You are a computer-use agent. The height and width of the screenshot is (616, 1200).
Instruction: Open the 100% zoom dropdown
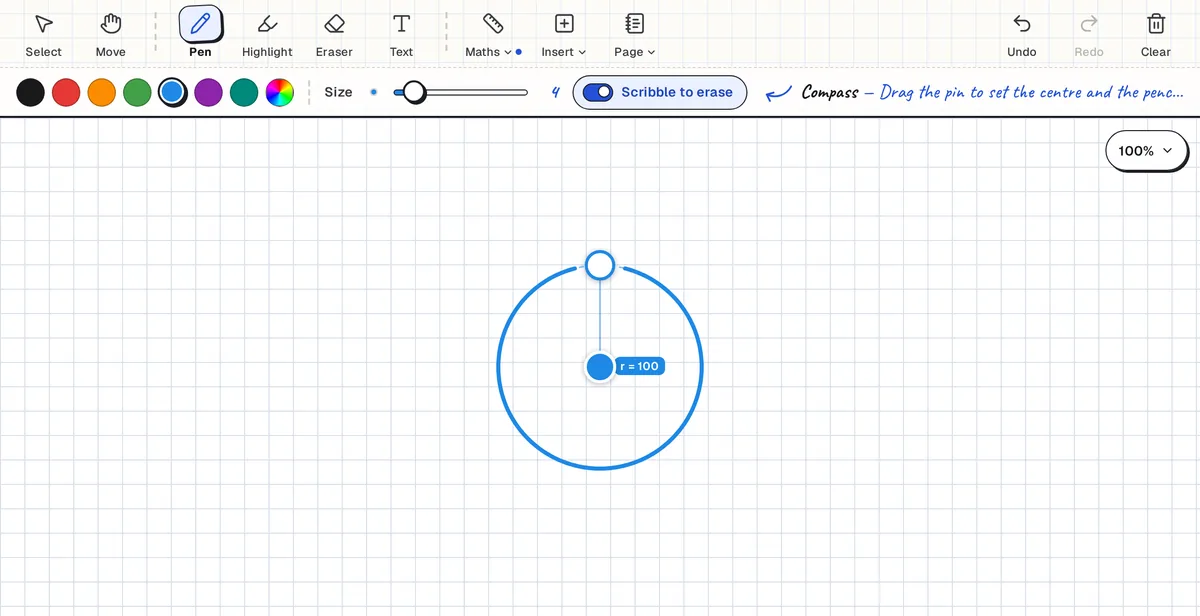[1147, 151]
